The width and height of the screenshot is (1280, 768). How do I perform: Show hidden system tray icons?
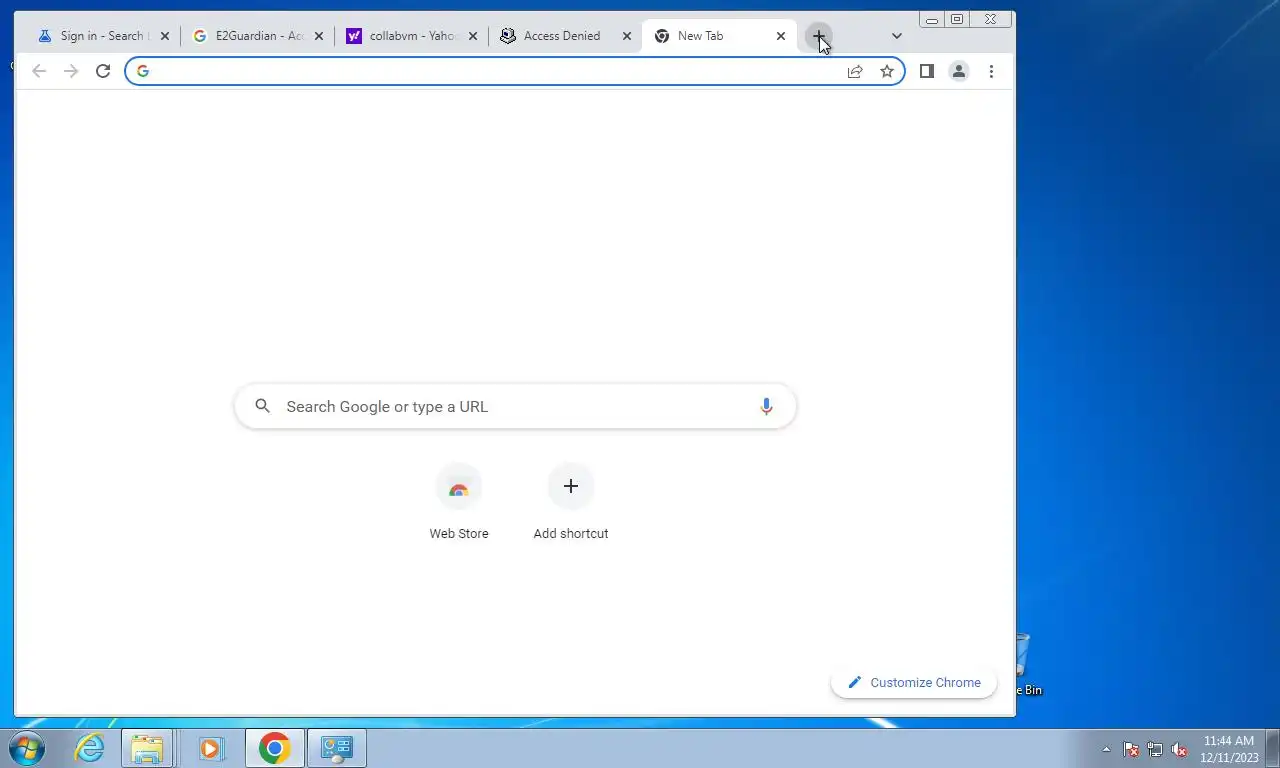1106,749
